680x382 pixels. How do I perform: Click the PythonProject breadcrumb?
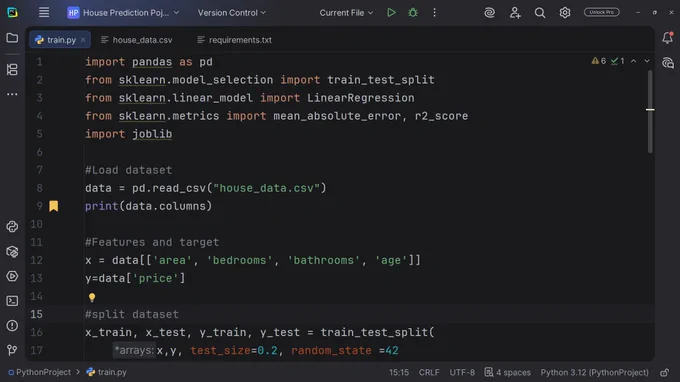point(39,372)
